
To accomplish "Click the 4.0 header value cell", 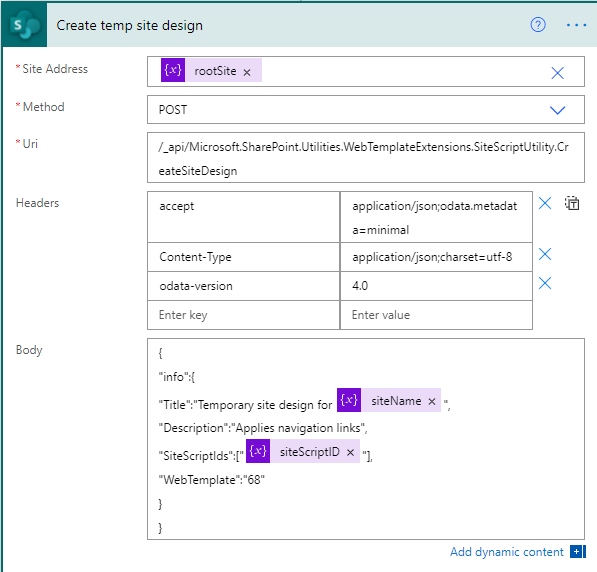I will (x=436, y=286).
